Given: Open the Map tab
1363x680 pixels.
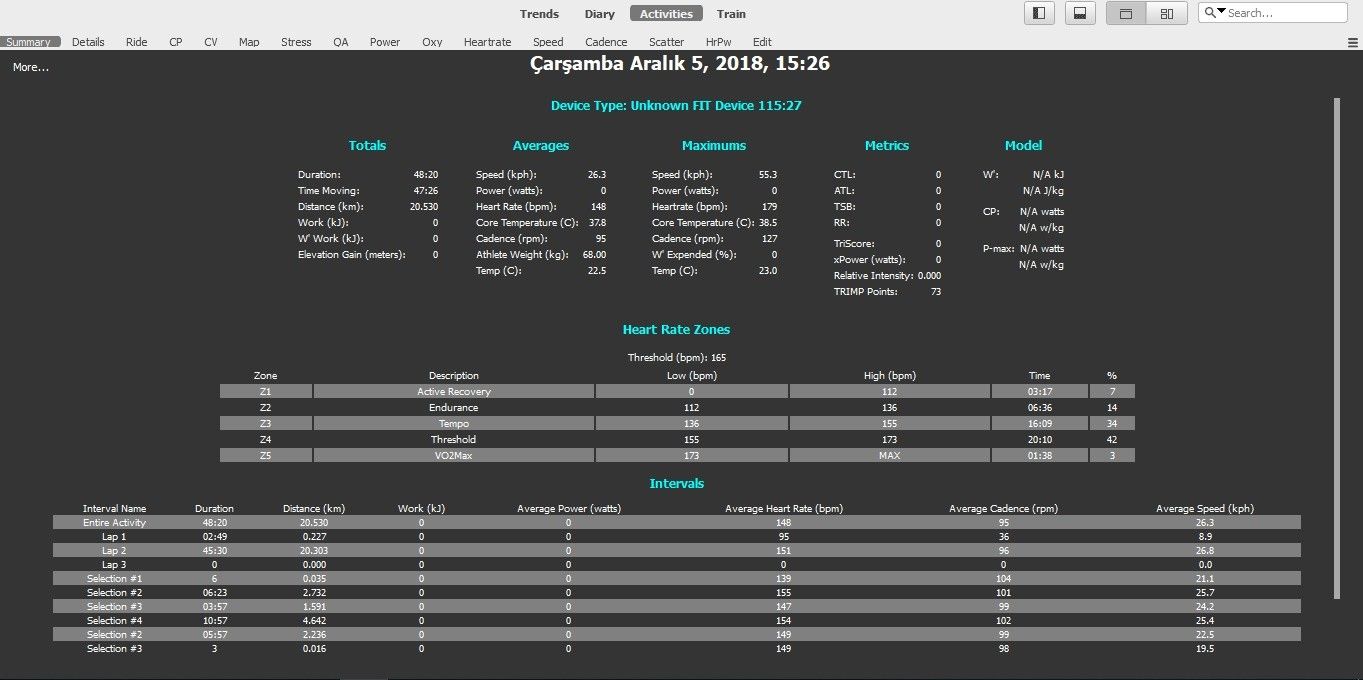Looking at the screenshot, I should coord(249,42).
